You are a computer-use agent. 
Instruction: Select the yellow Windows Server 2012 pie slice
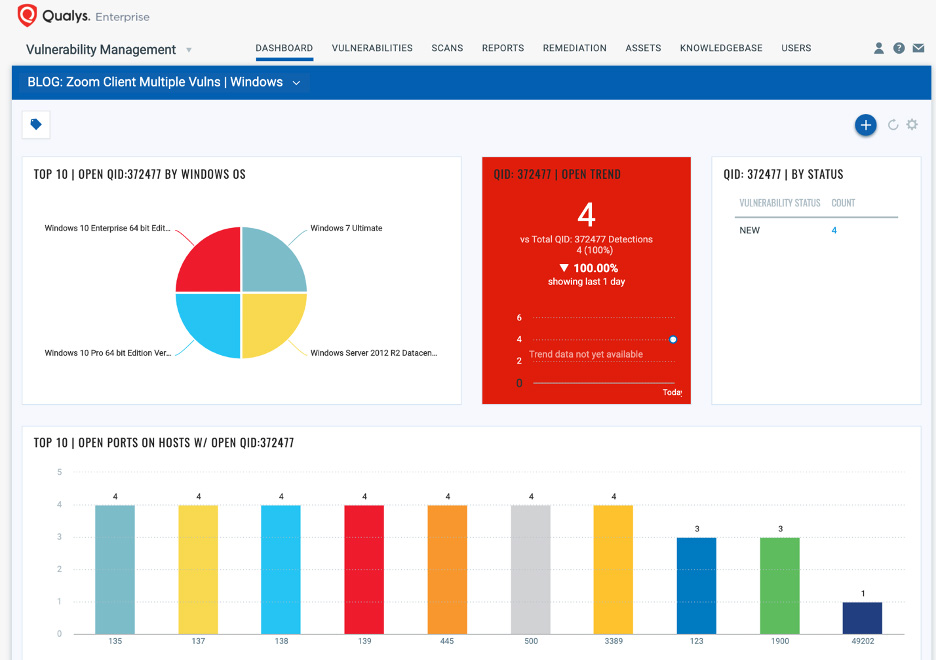(x=271, y=322)
